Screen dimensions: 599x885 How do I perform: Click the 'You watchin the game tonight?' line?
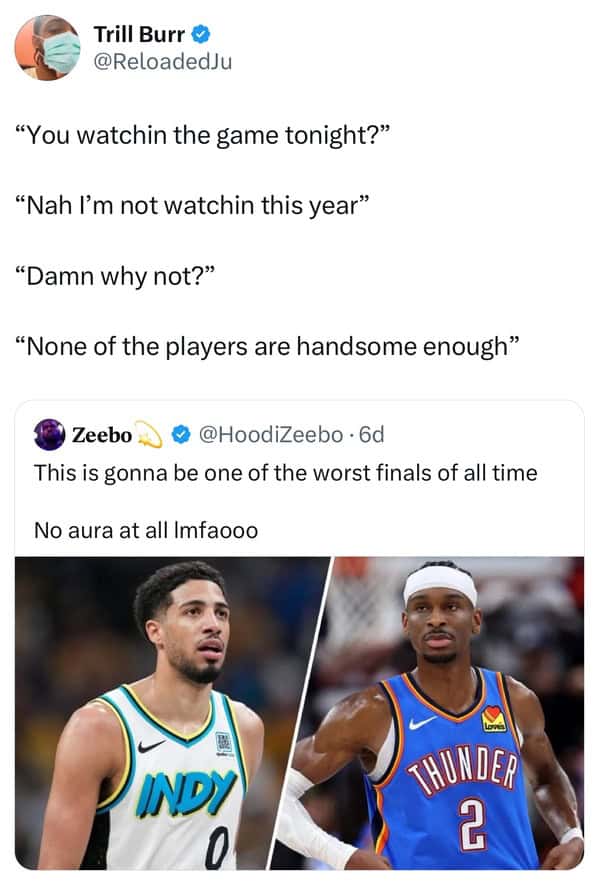click(x=203, y=135)
